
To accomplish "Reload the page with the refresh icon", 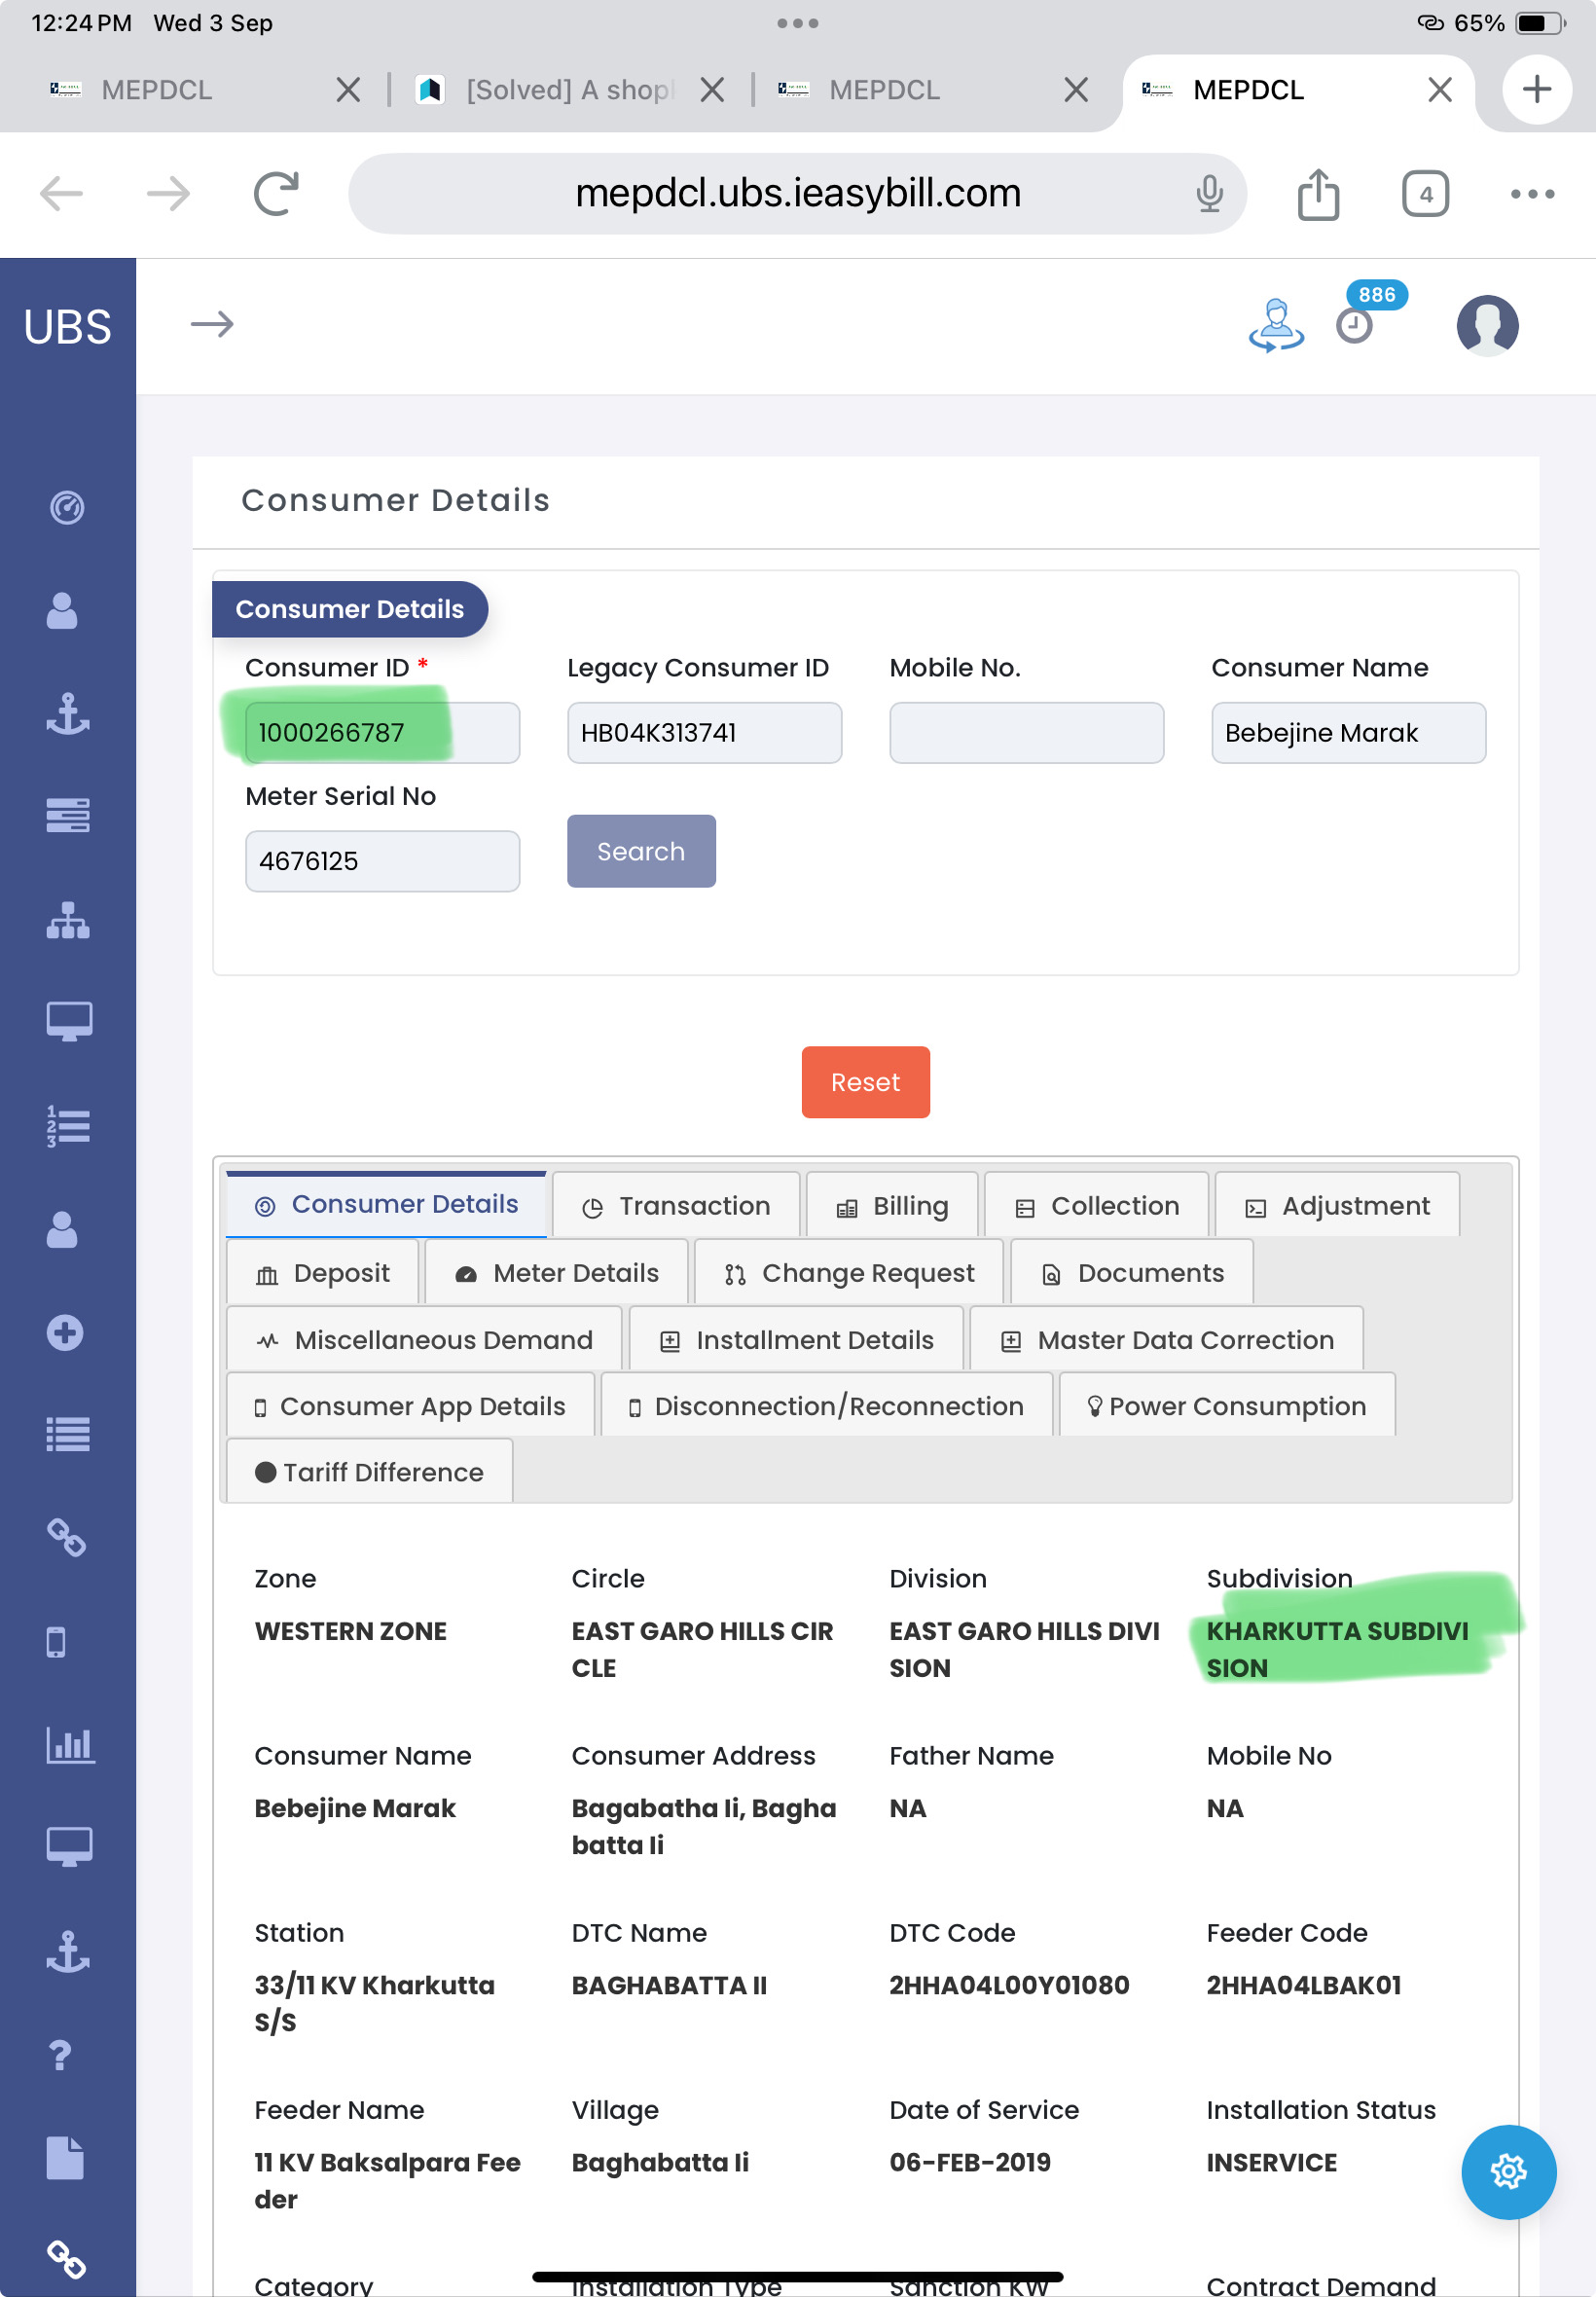I will pyautogui.click(x=276, y=194).
